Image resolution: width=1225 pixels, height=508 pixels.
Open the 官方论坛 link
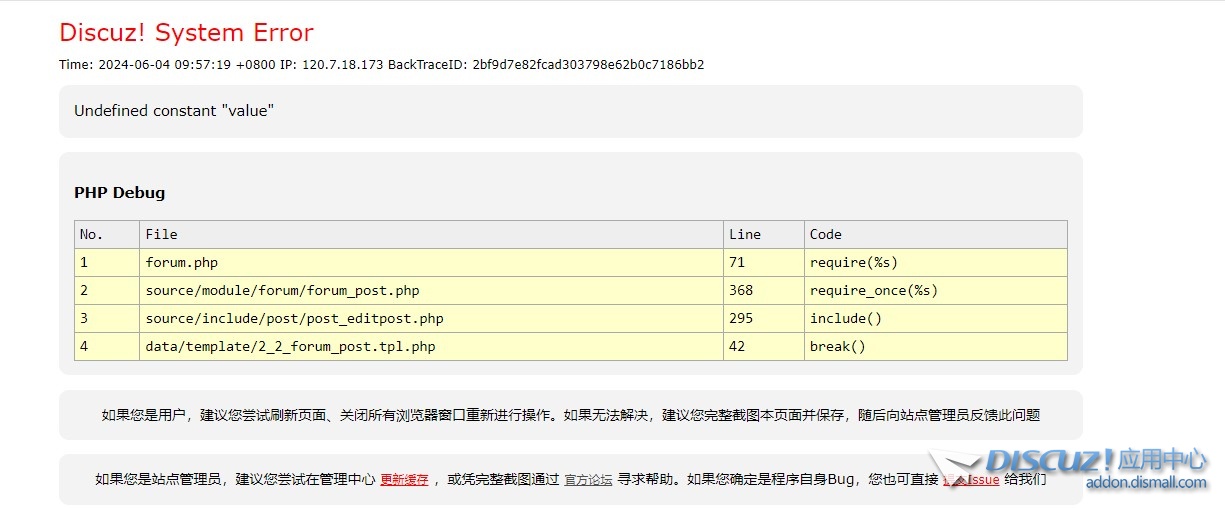pos(588,480)
